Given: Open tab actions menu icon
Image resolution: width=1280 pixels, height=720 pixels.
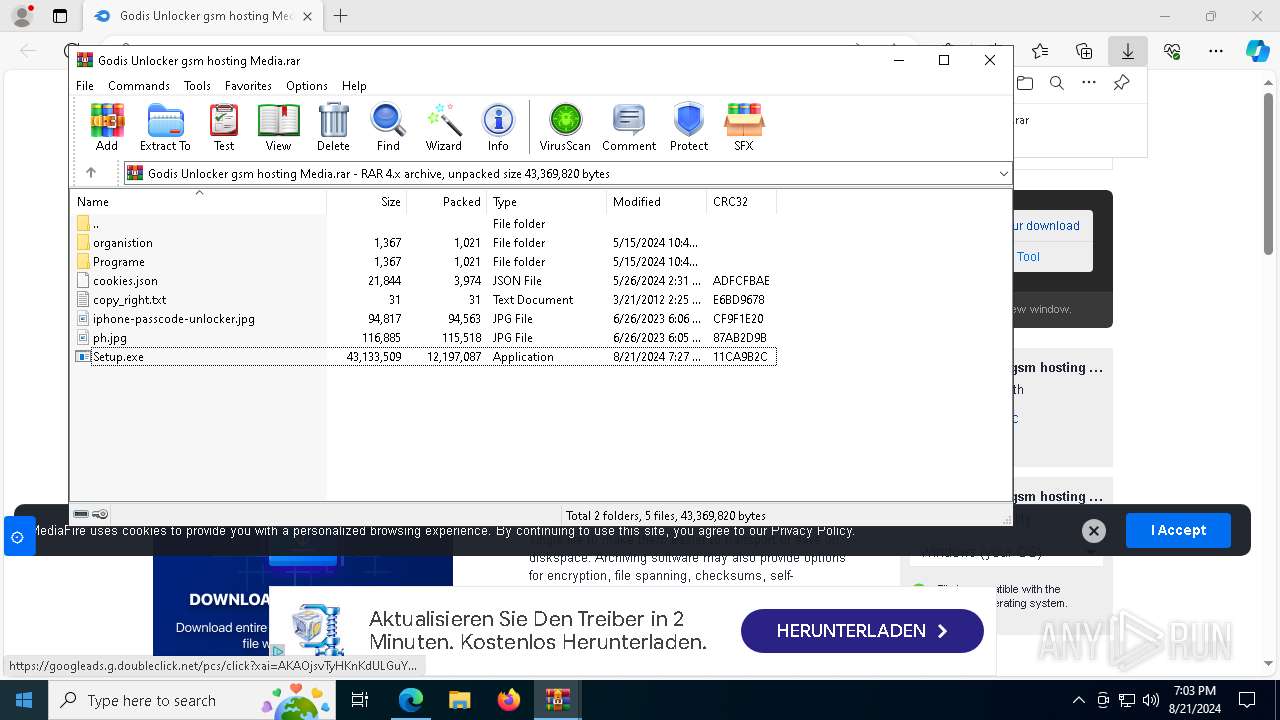Looking at the screenshot, I should tap(60, 16).
